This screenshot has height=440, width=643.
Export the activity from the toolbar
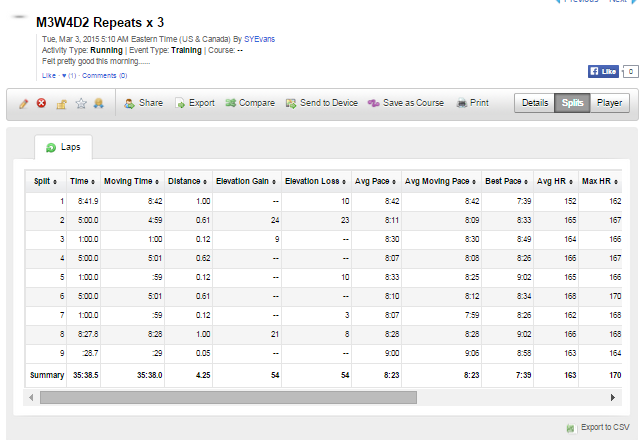click(x=195, y=103)
